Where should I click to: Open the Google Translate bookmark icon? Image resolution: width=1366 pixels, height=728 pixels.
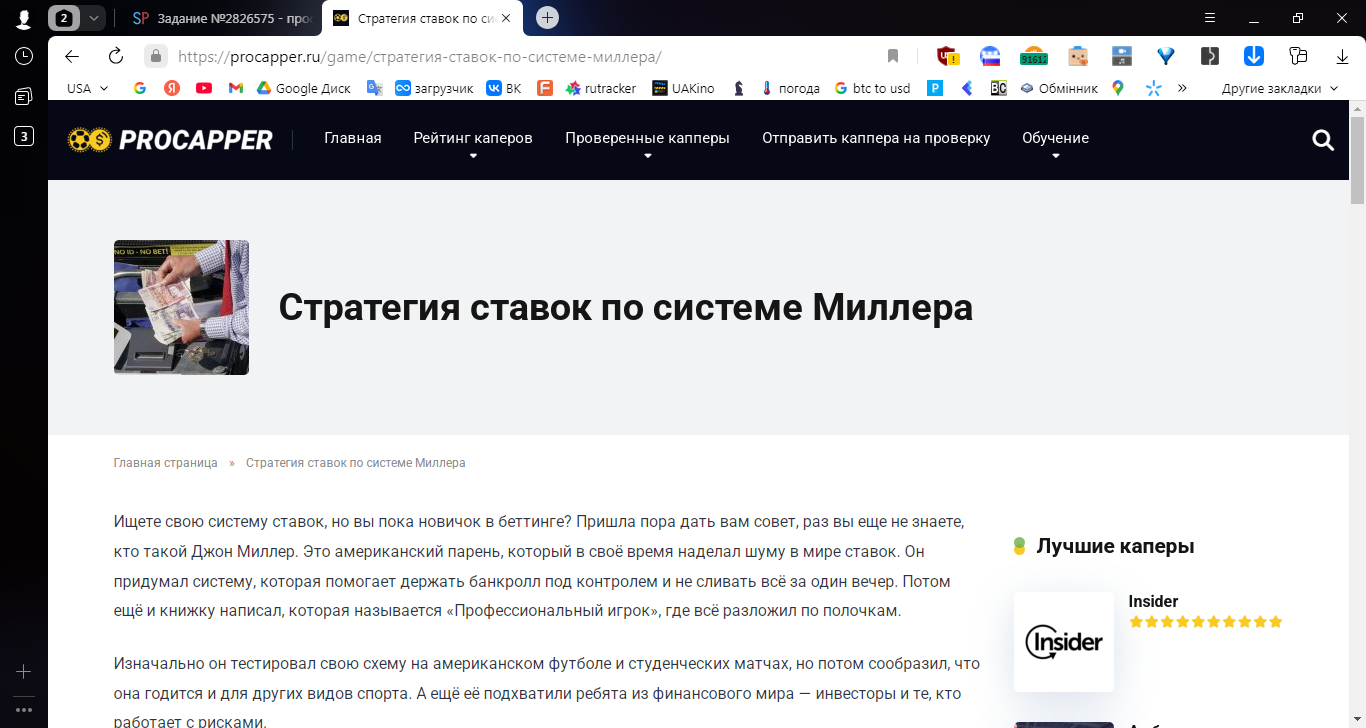click(375, 88)
